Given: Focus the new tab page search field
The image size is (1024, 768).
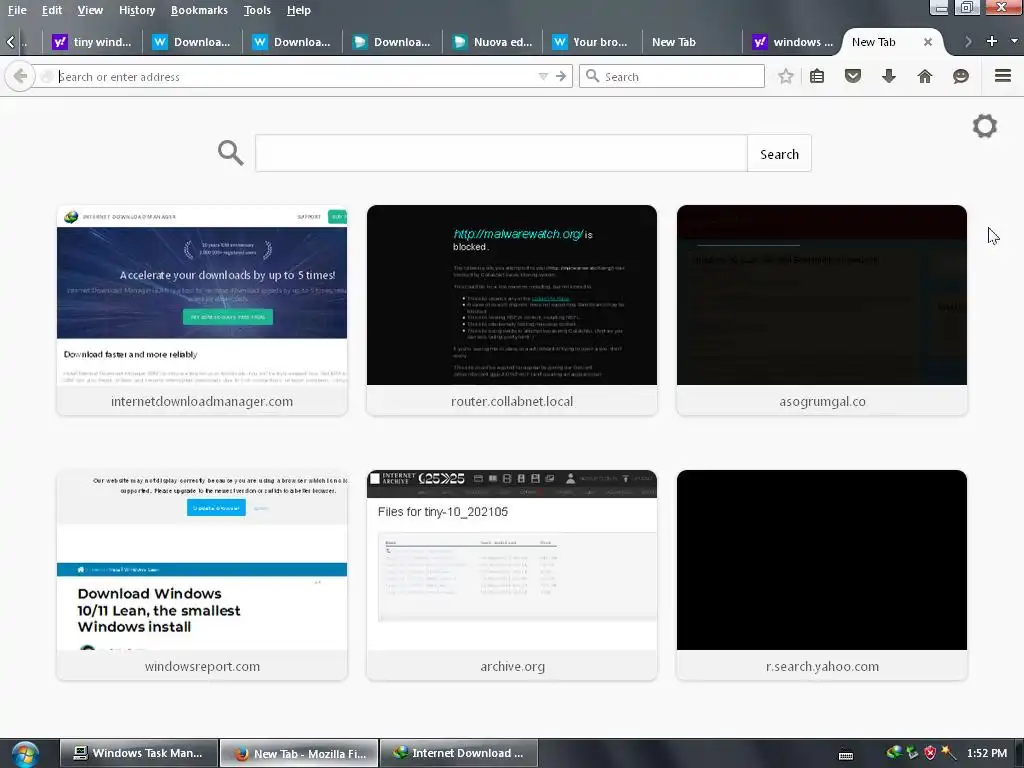Looking at the screenshot, I should (x=501, y=153).
